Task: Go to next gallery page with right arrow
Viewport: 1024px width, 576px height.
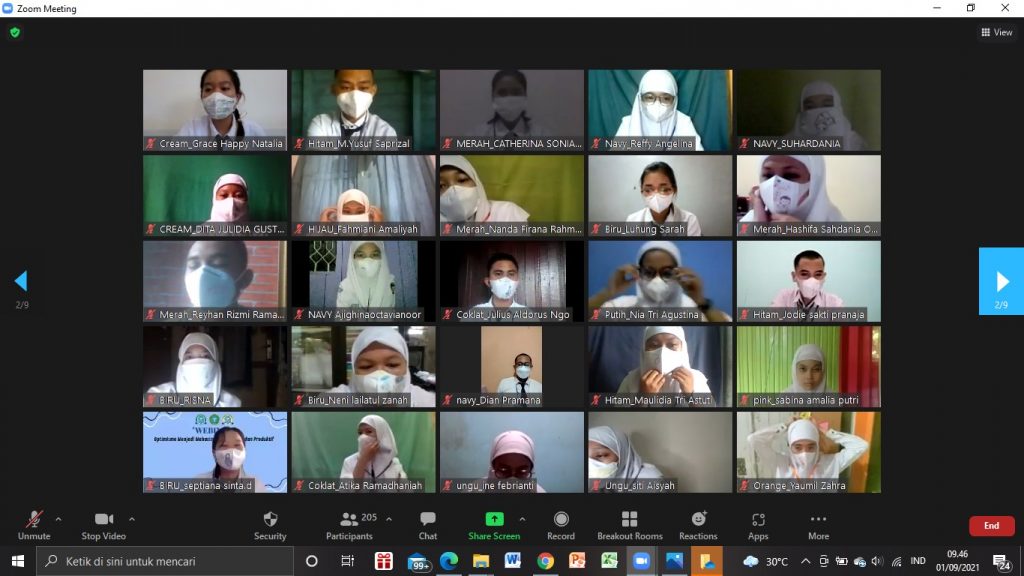Action: [1002, 281]
